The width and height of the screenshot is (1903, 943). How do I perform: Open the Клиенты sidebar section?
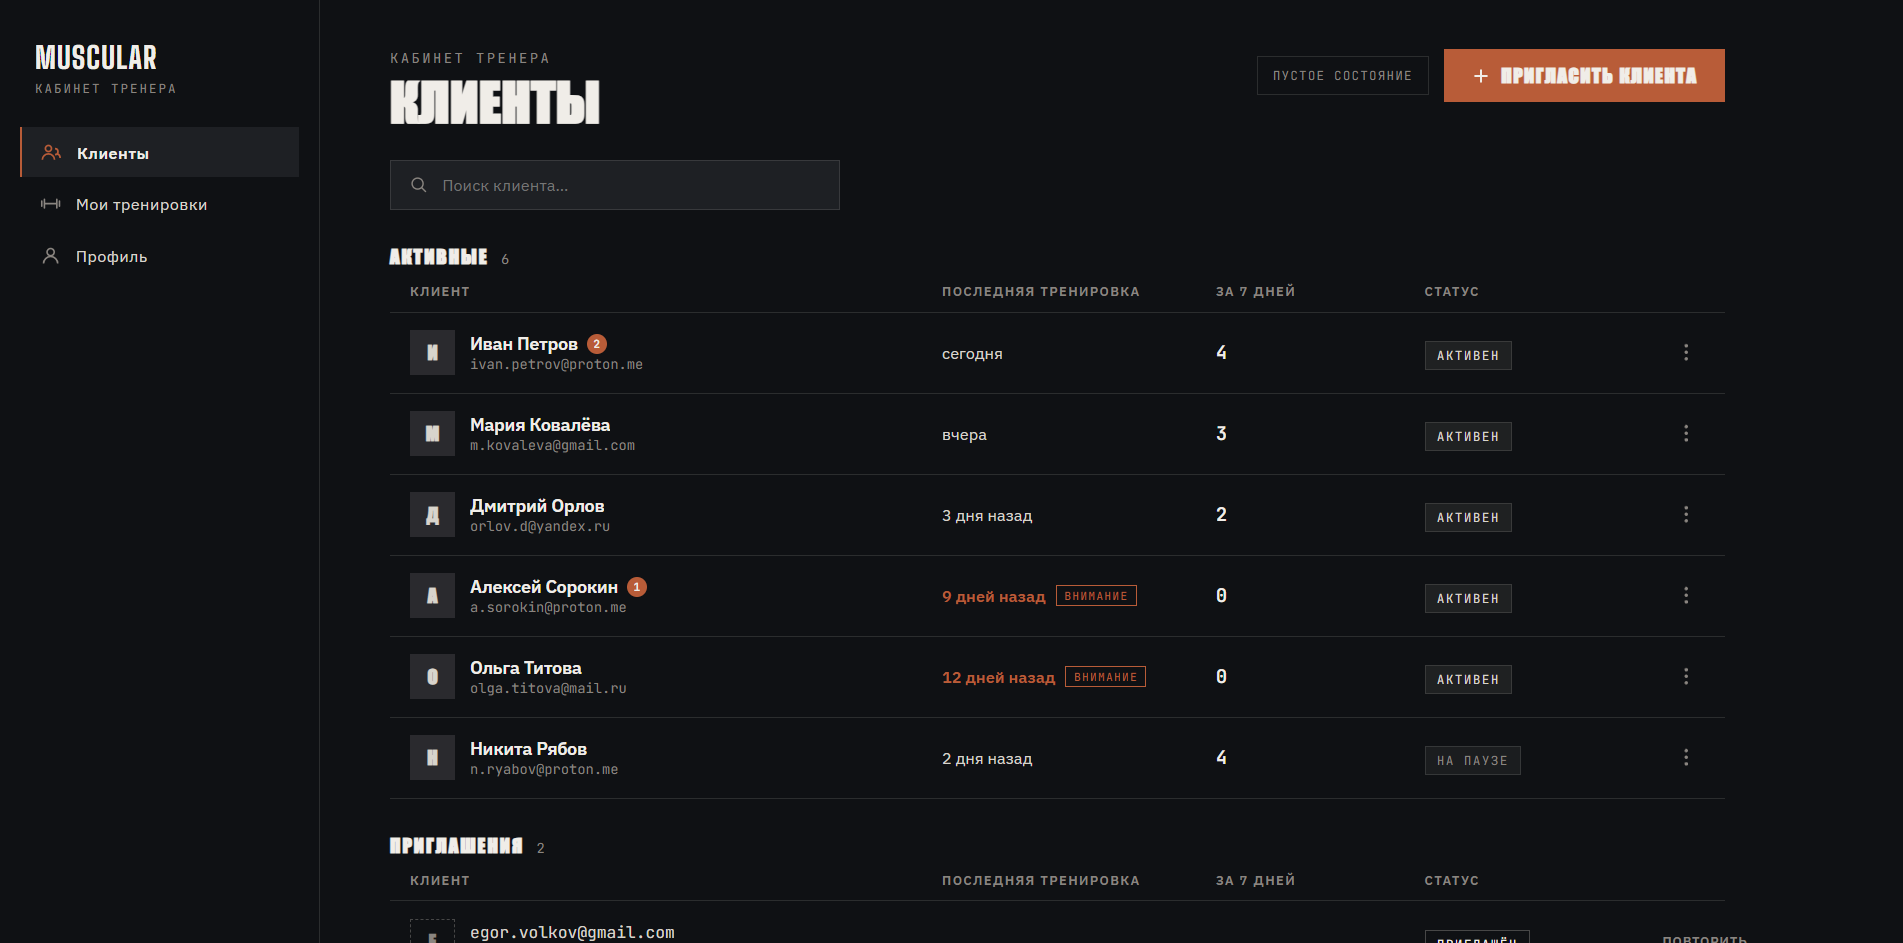(x=160, y=152)
